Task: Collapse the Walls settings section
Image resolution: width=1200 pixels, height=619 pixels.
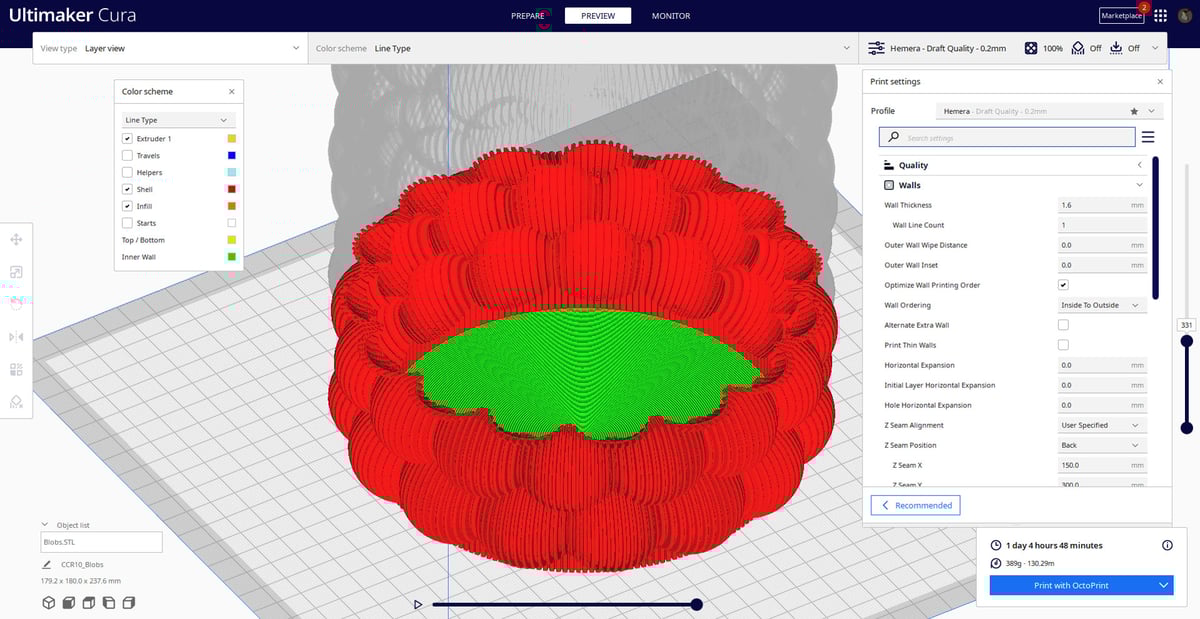Action: point(1013,185)
